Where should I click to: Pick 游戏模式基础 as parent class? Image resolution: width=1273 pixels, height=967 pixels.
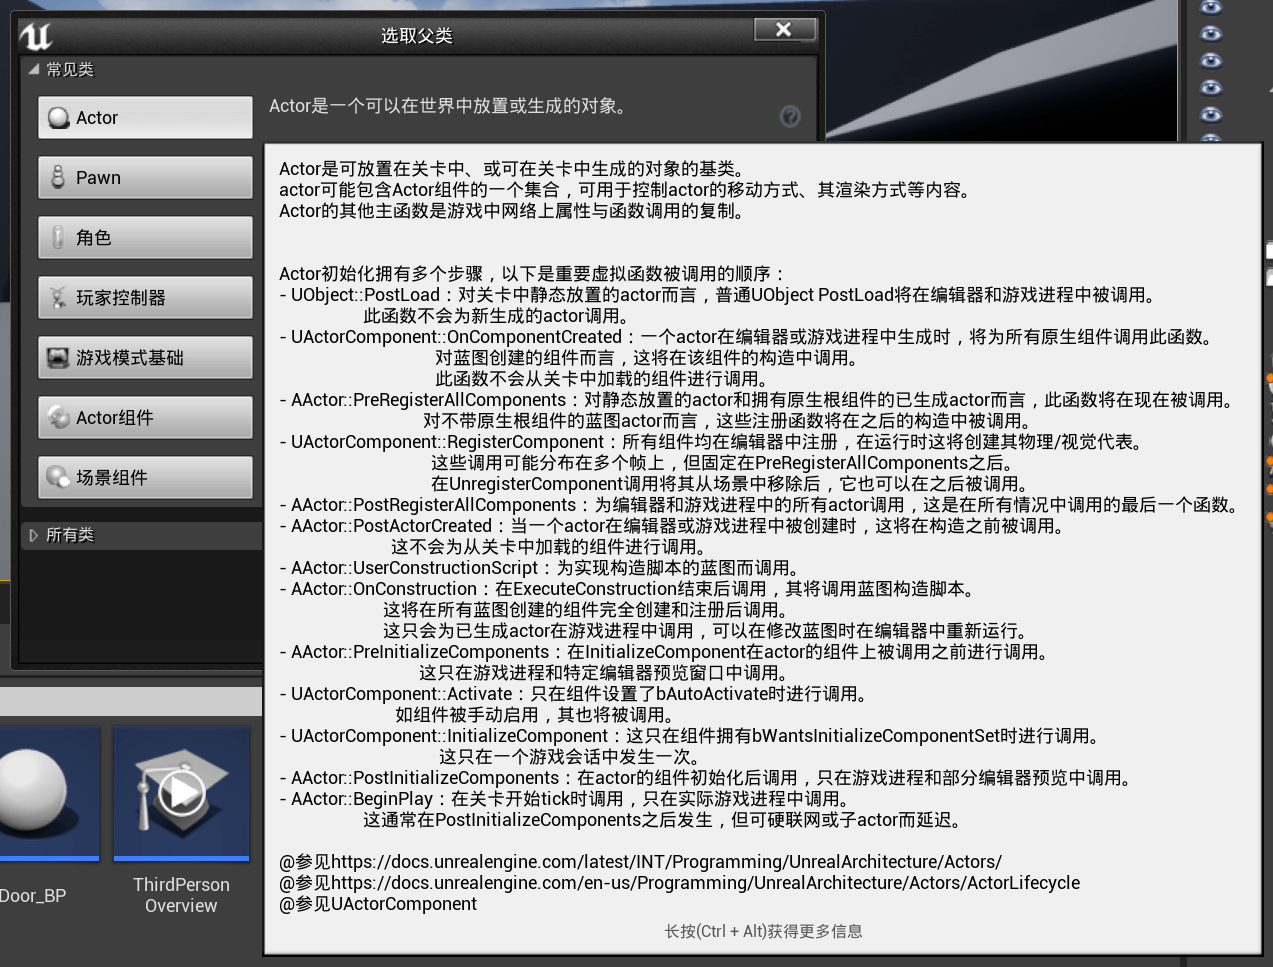(145, 358)
